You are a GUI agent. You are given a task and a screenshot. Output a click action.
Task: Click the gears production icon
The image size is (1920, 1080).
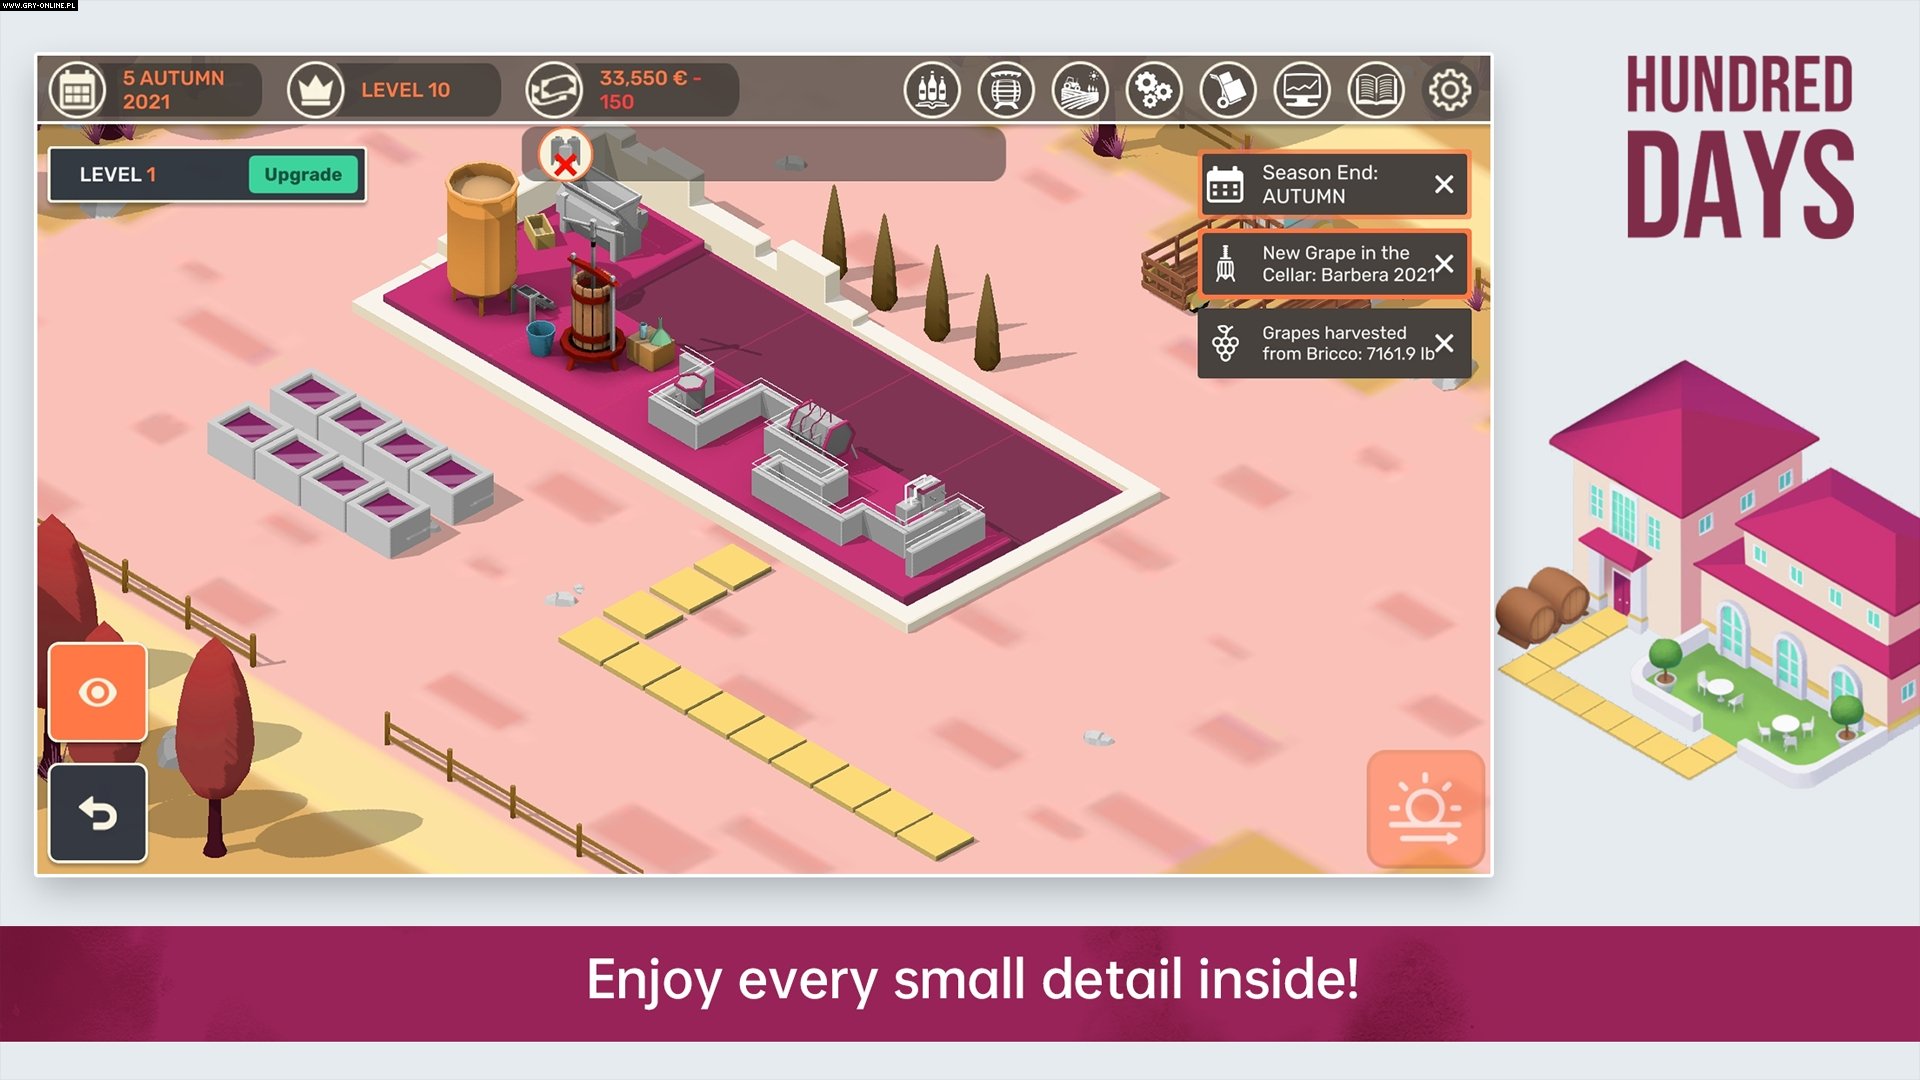(1155, 90)
